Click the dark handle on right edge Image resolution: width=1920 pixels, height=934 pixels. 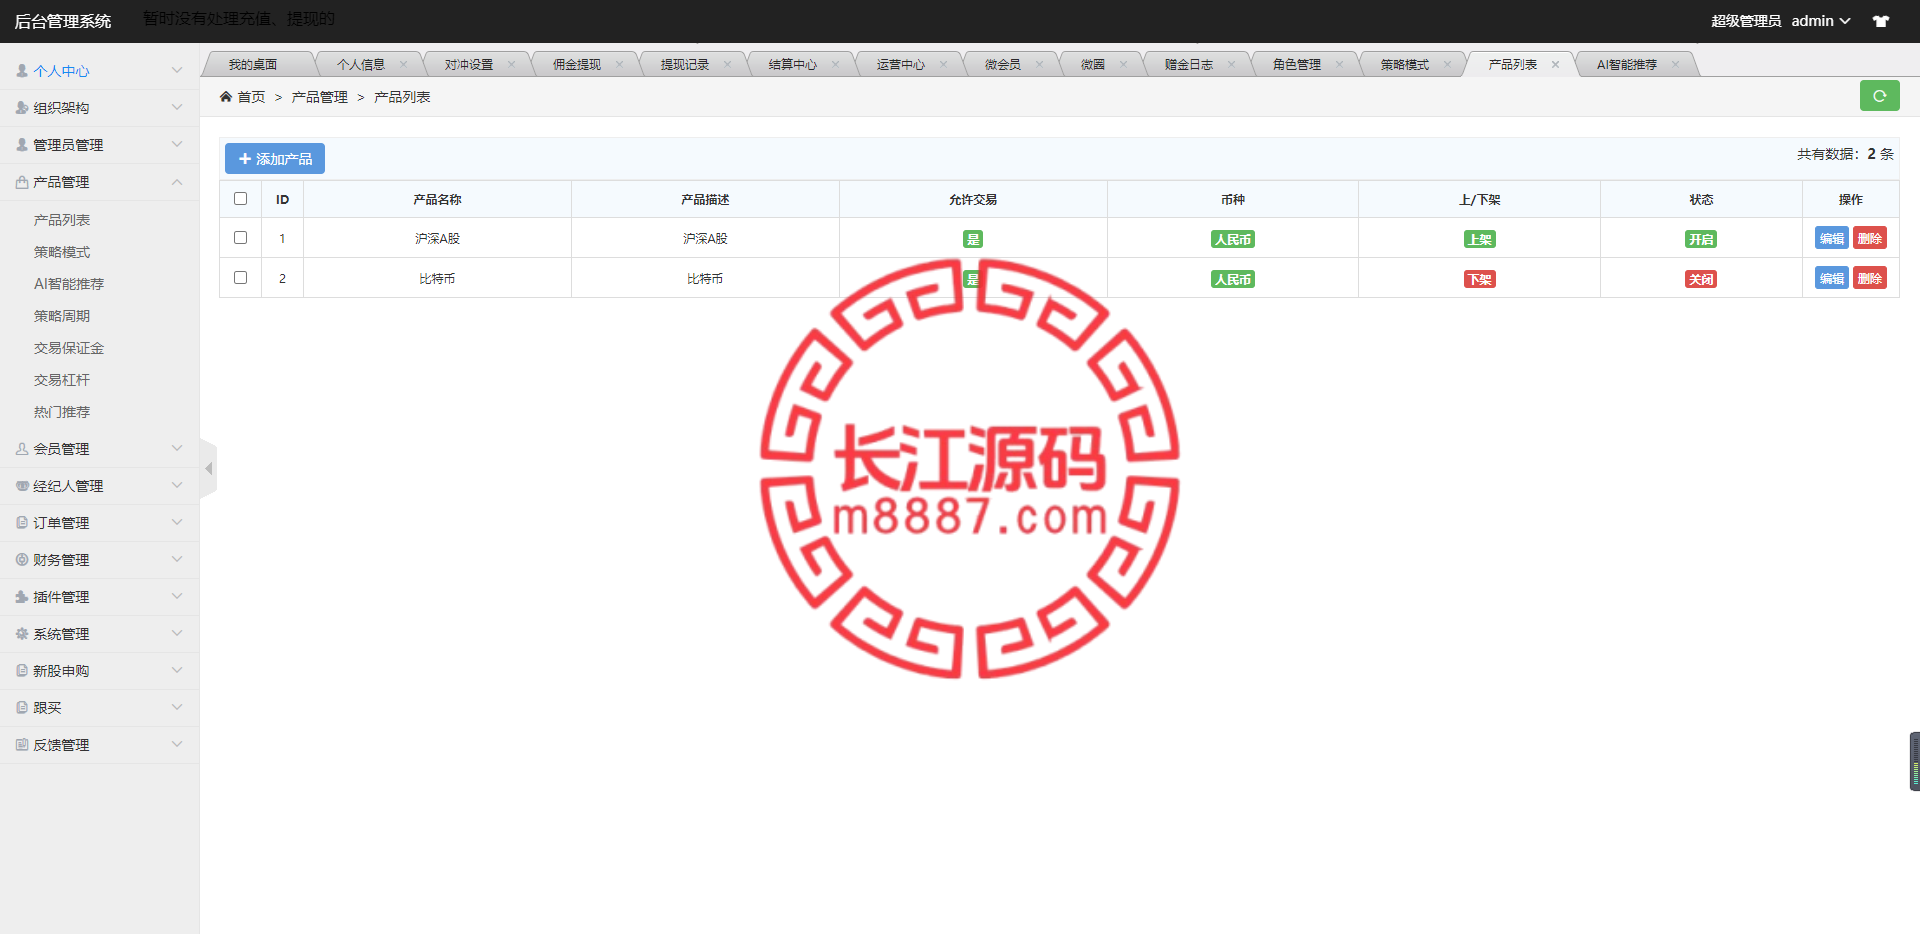(1915, 762)
